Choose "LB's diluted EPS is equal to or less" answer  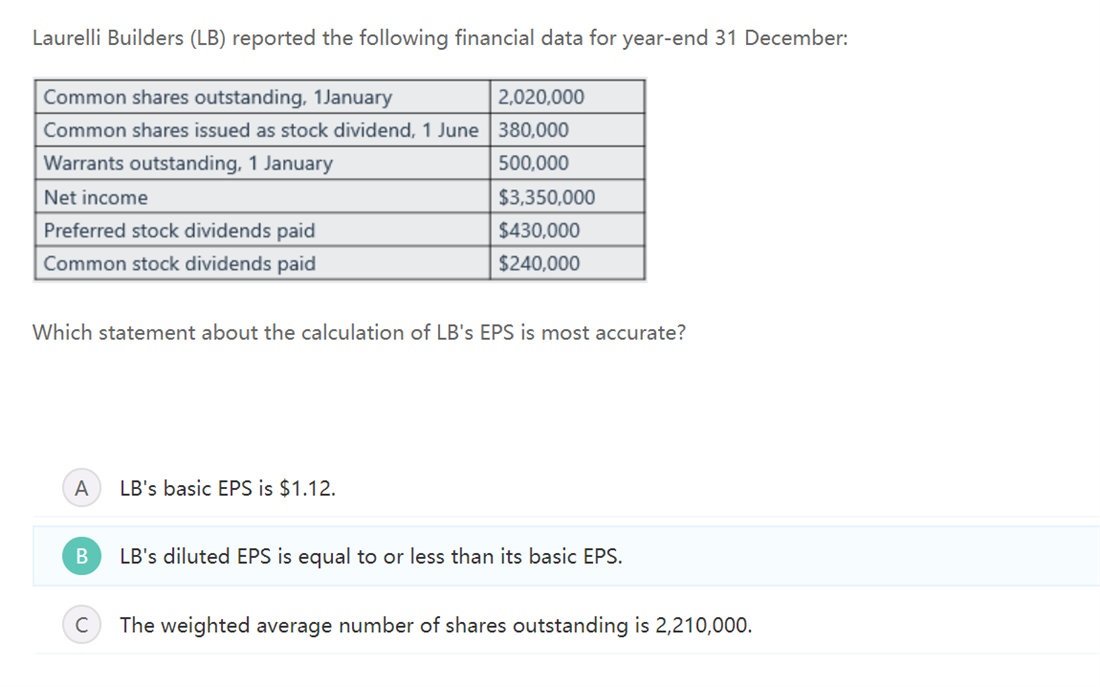(x=370, y=556)
